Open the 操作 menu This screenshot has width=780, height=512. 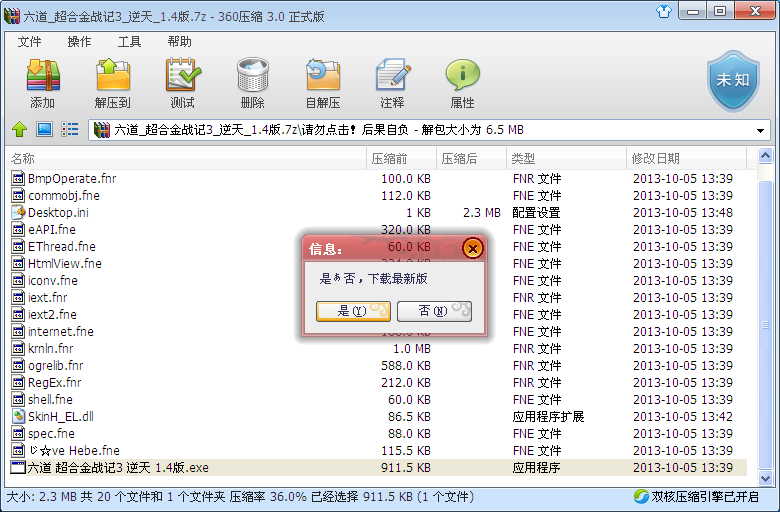[79, 41]
